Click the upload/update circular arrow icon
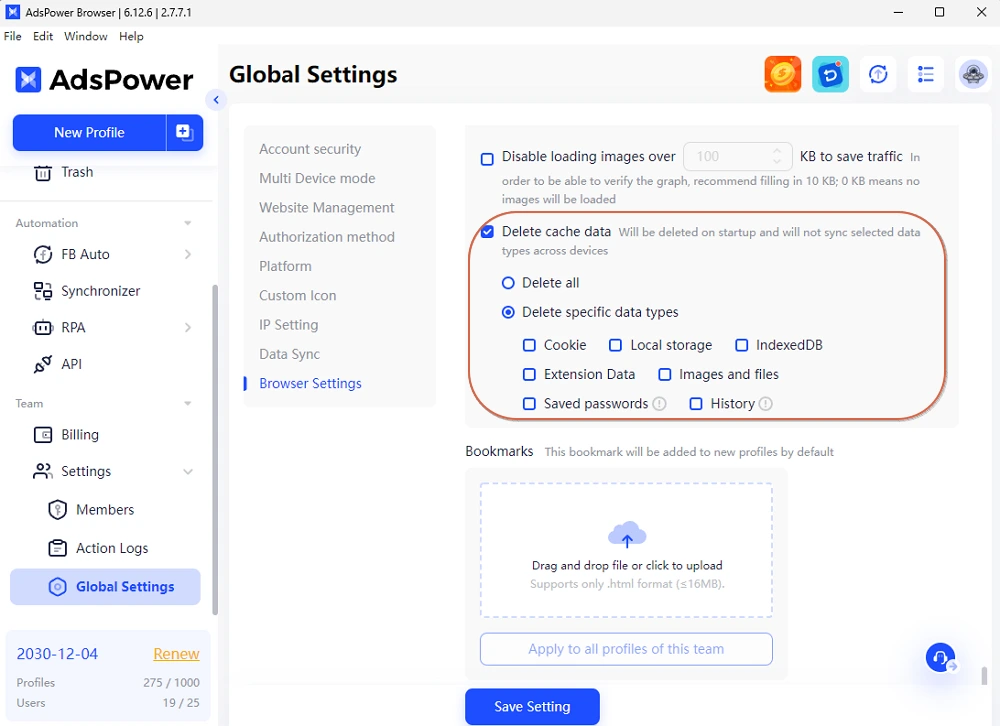Image resolution: width=1000 pixels, height=726 pixels. click(x=878, y=75)
